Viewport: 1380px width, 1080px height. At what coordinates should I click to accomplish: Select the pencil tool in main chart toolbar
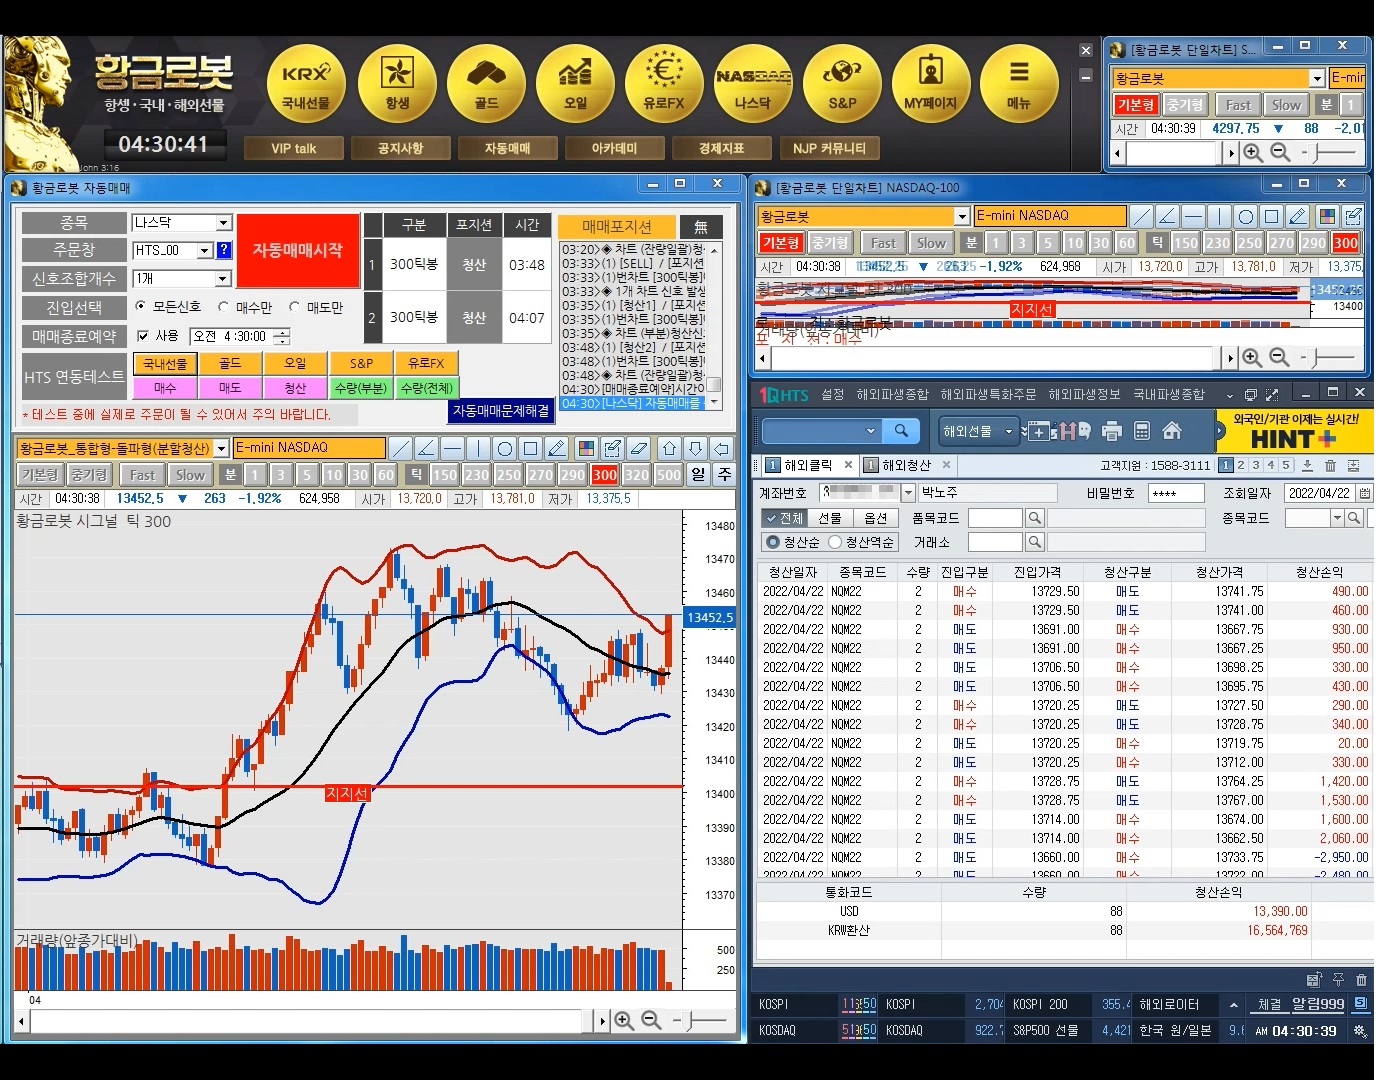pos(557,448)
